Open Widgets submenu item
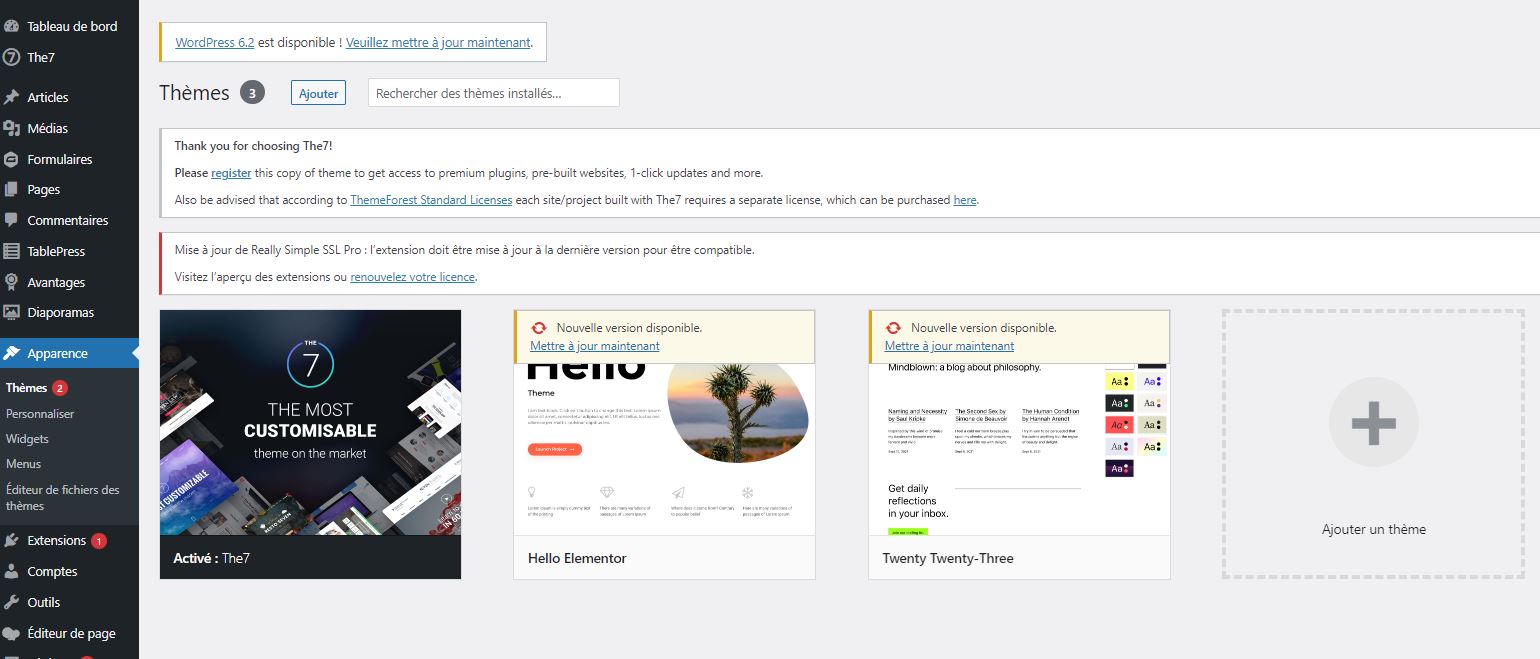This screenshot has width=1540, height=659. tap(27, 438)
